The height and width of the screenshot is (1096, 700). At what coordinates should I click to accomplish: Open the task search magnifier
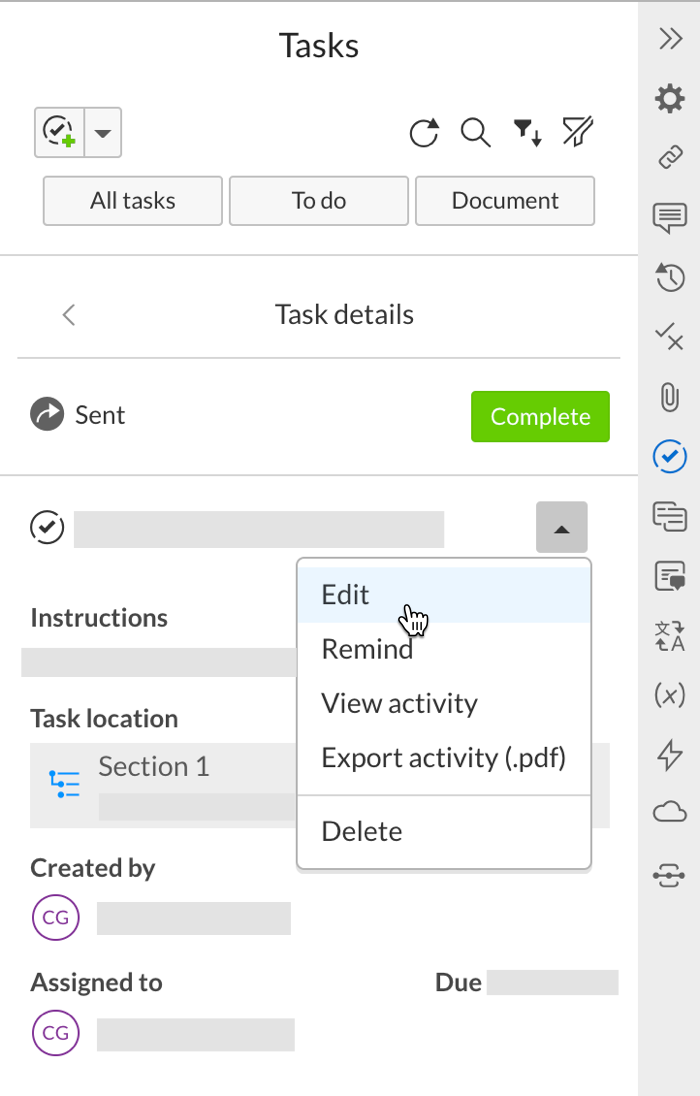click(x=475, y=132)
